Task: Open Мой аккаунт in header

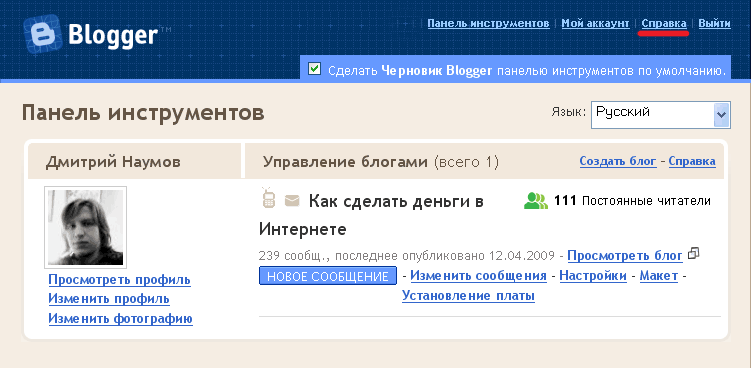Action: click(x=595, y=23)
